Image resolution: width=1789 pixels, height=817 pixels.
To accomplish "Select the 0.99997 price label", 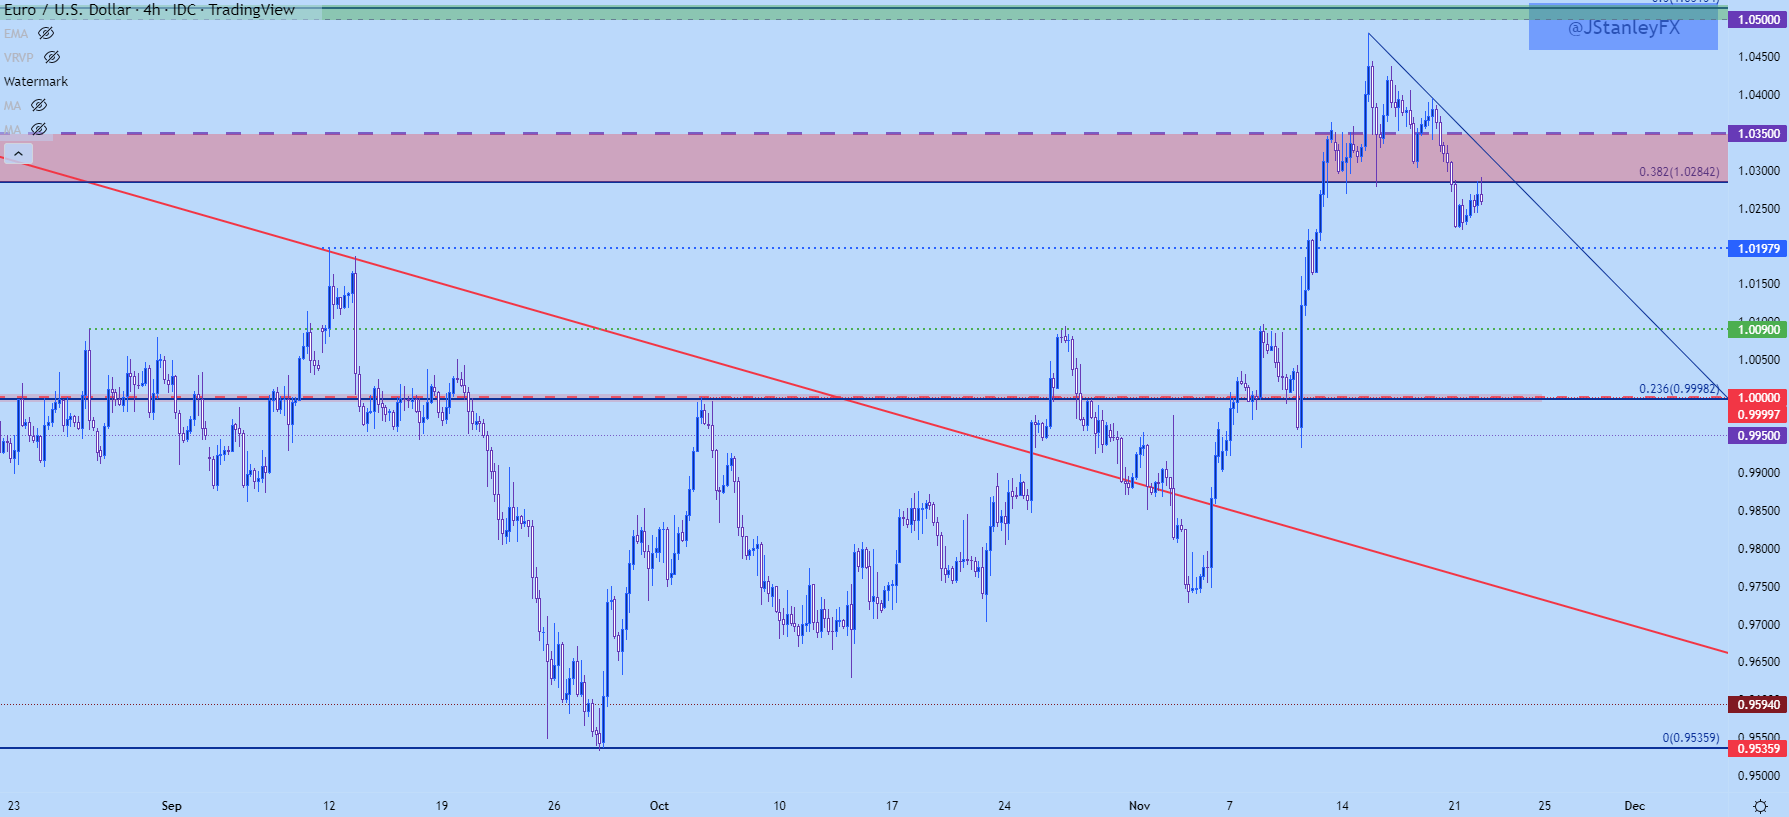I will point(1758,414).
